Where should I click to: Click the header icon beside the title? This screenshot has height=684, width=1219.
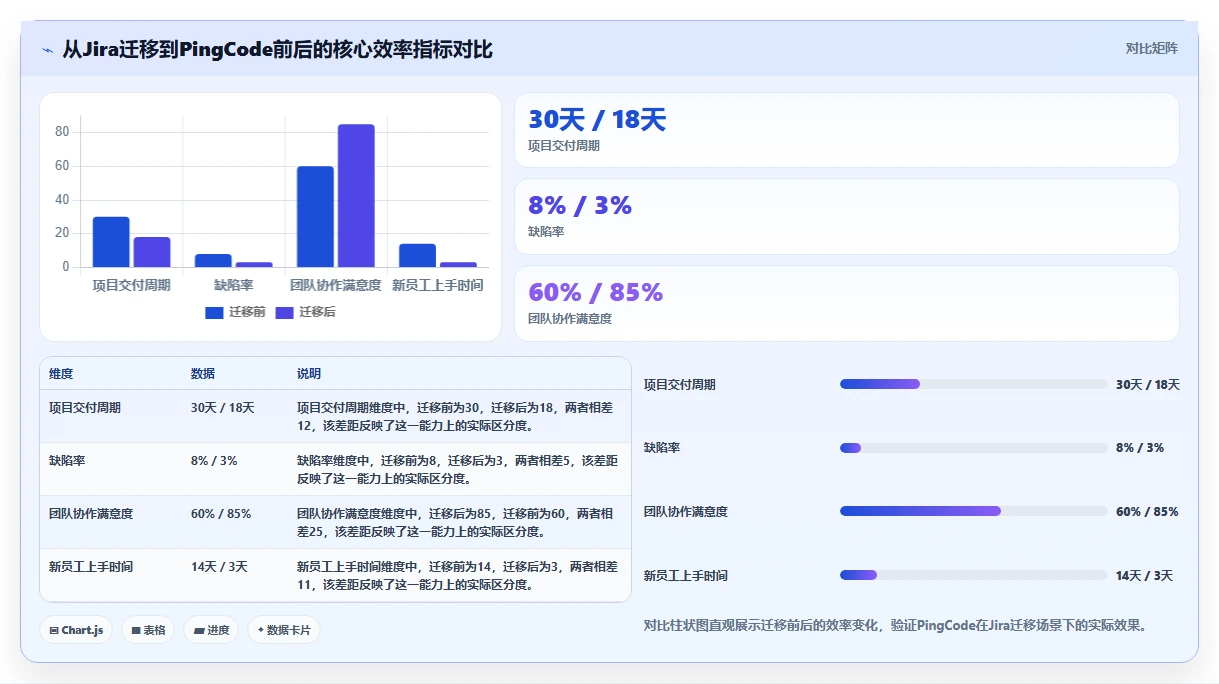(x=48, y=49)
